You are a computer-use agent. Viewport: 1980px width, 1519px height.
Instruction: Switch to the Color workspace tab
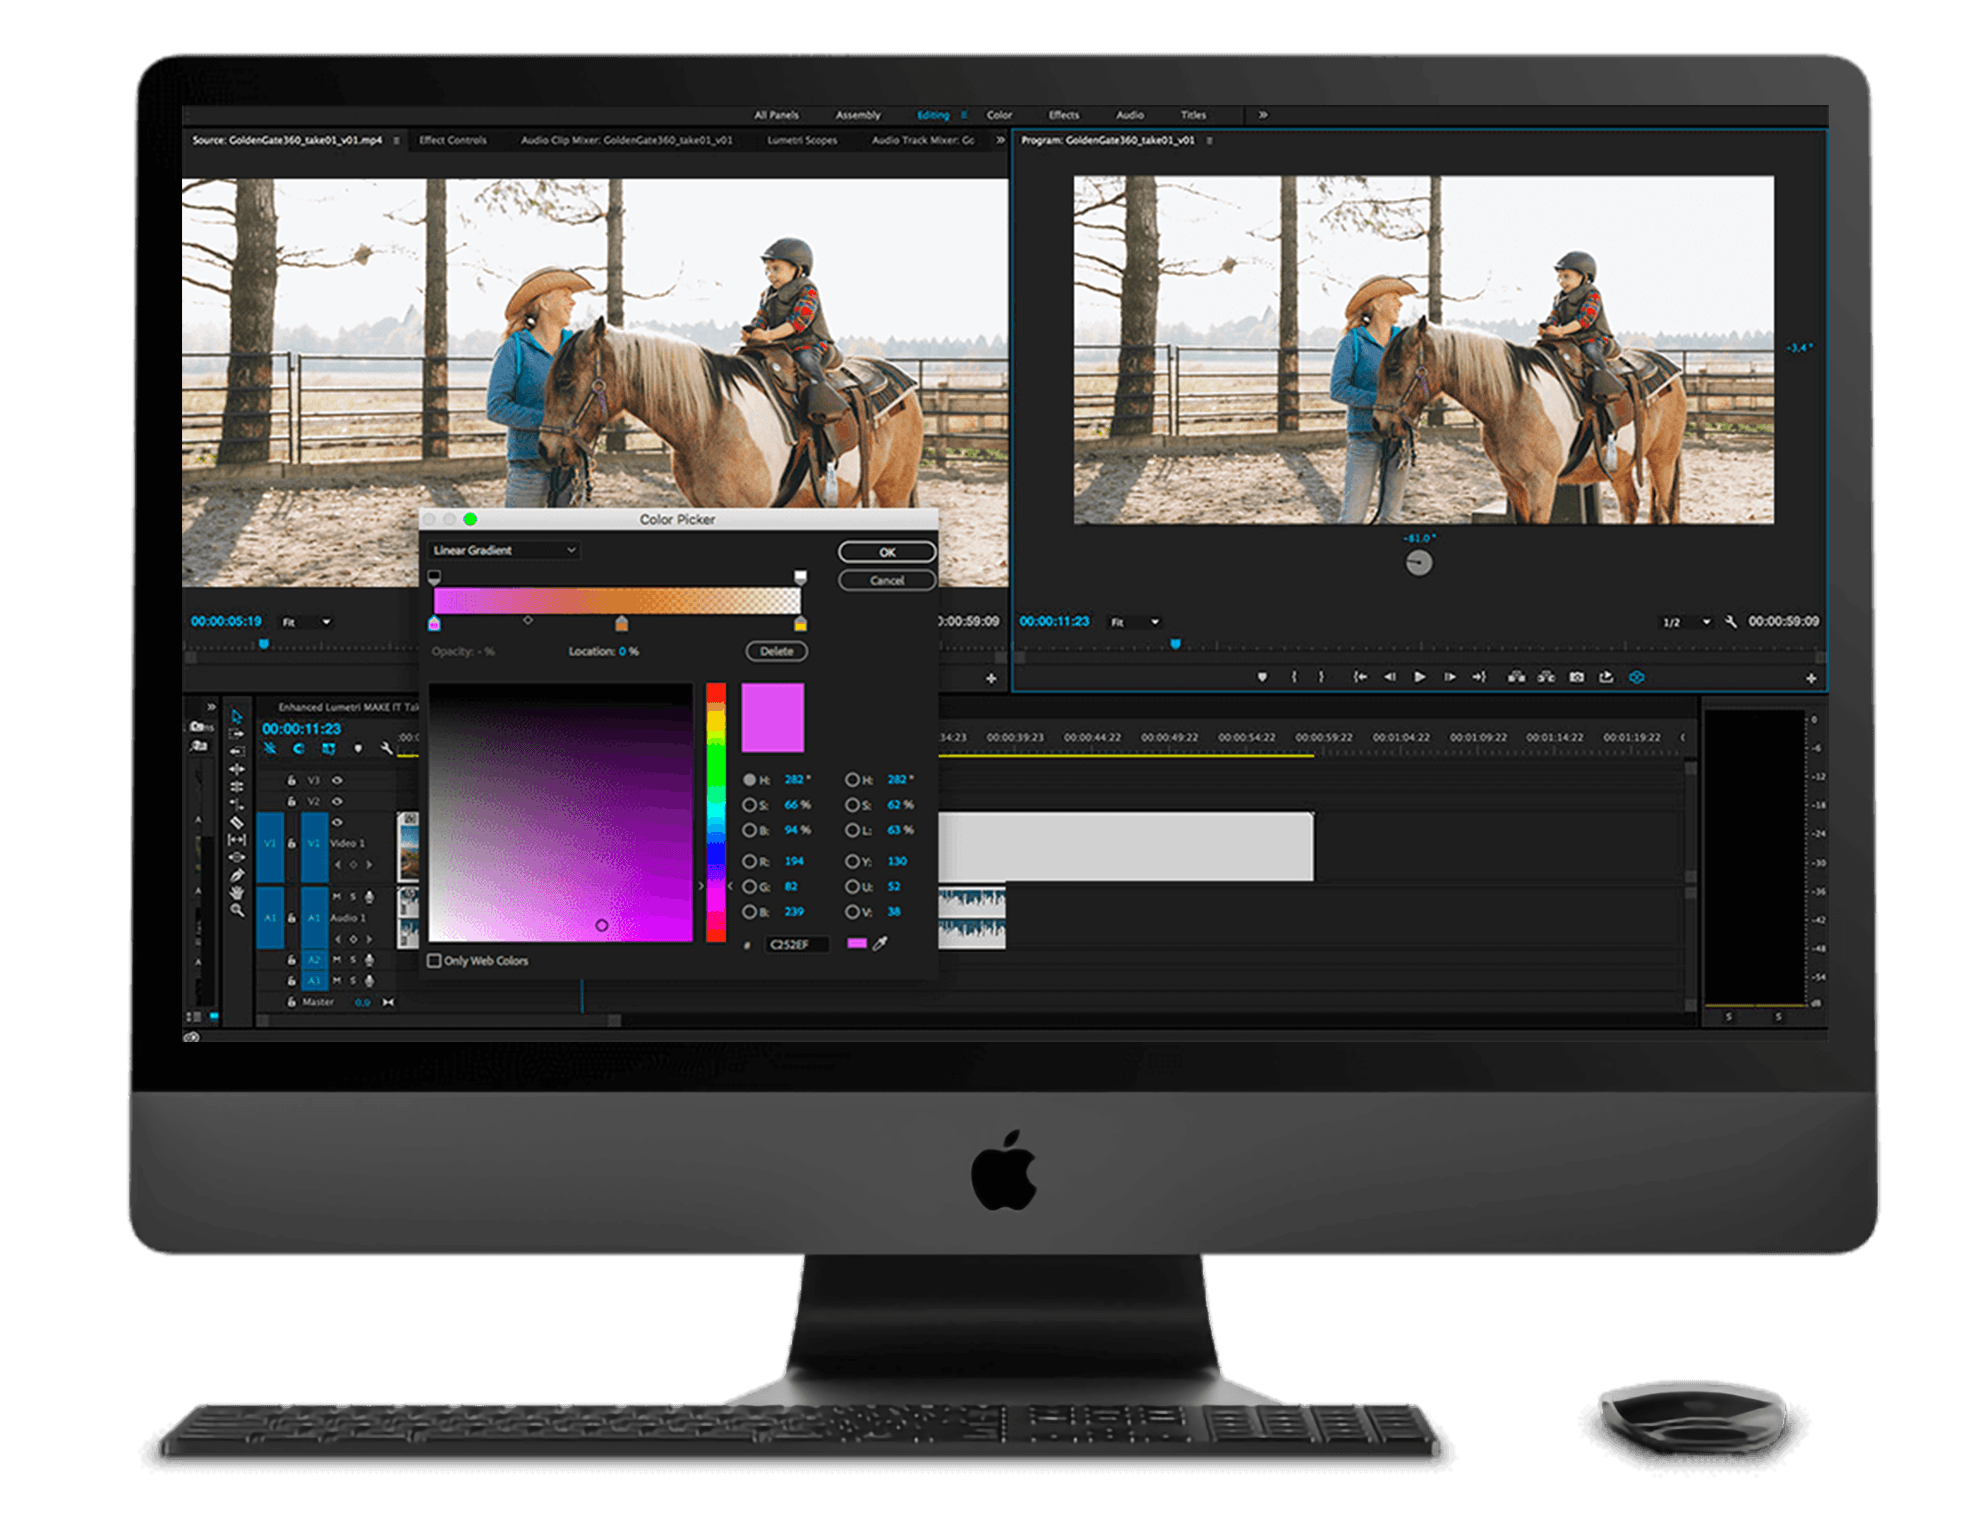(x=999, y=115)
